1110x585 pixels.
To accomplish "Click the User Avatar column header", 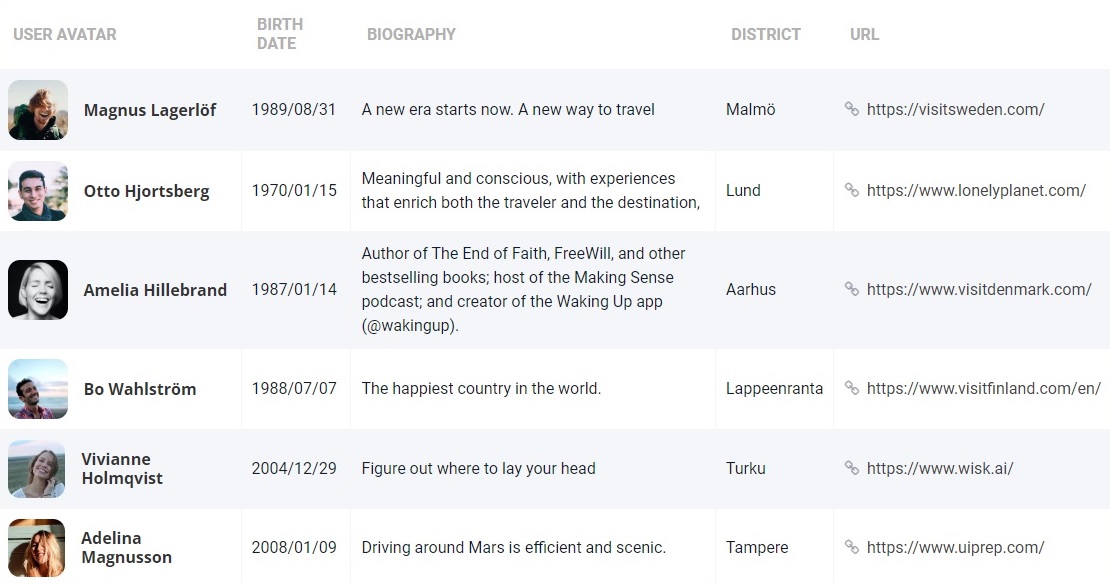I will tap(64, 34).
